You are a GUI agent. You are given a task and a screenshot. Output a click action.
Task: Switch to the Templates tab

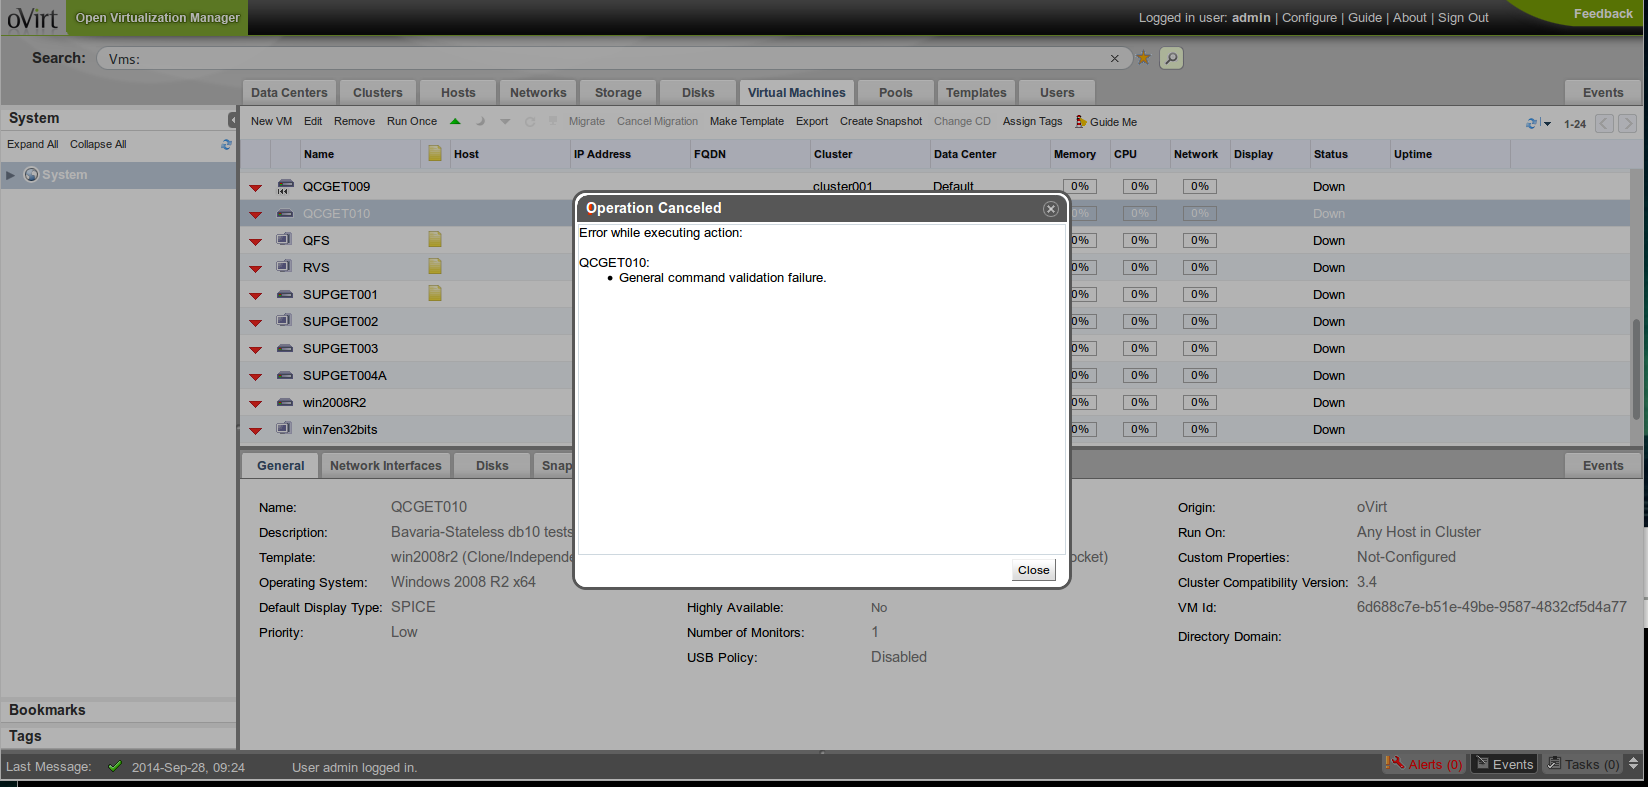click(976, 93)
